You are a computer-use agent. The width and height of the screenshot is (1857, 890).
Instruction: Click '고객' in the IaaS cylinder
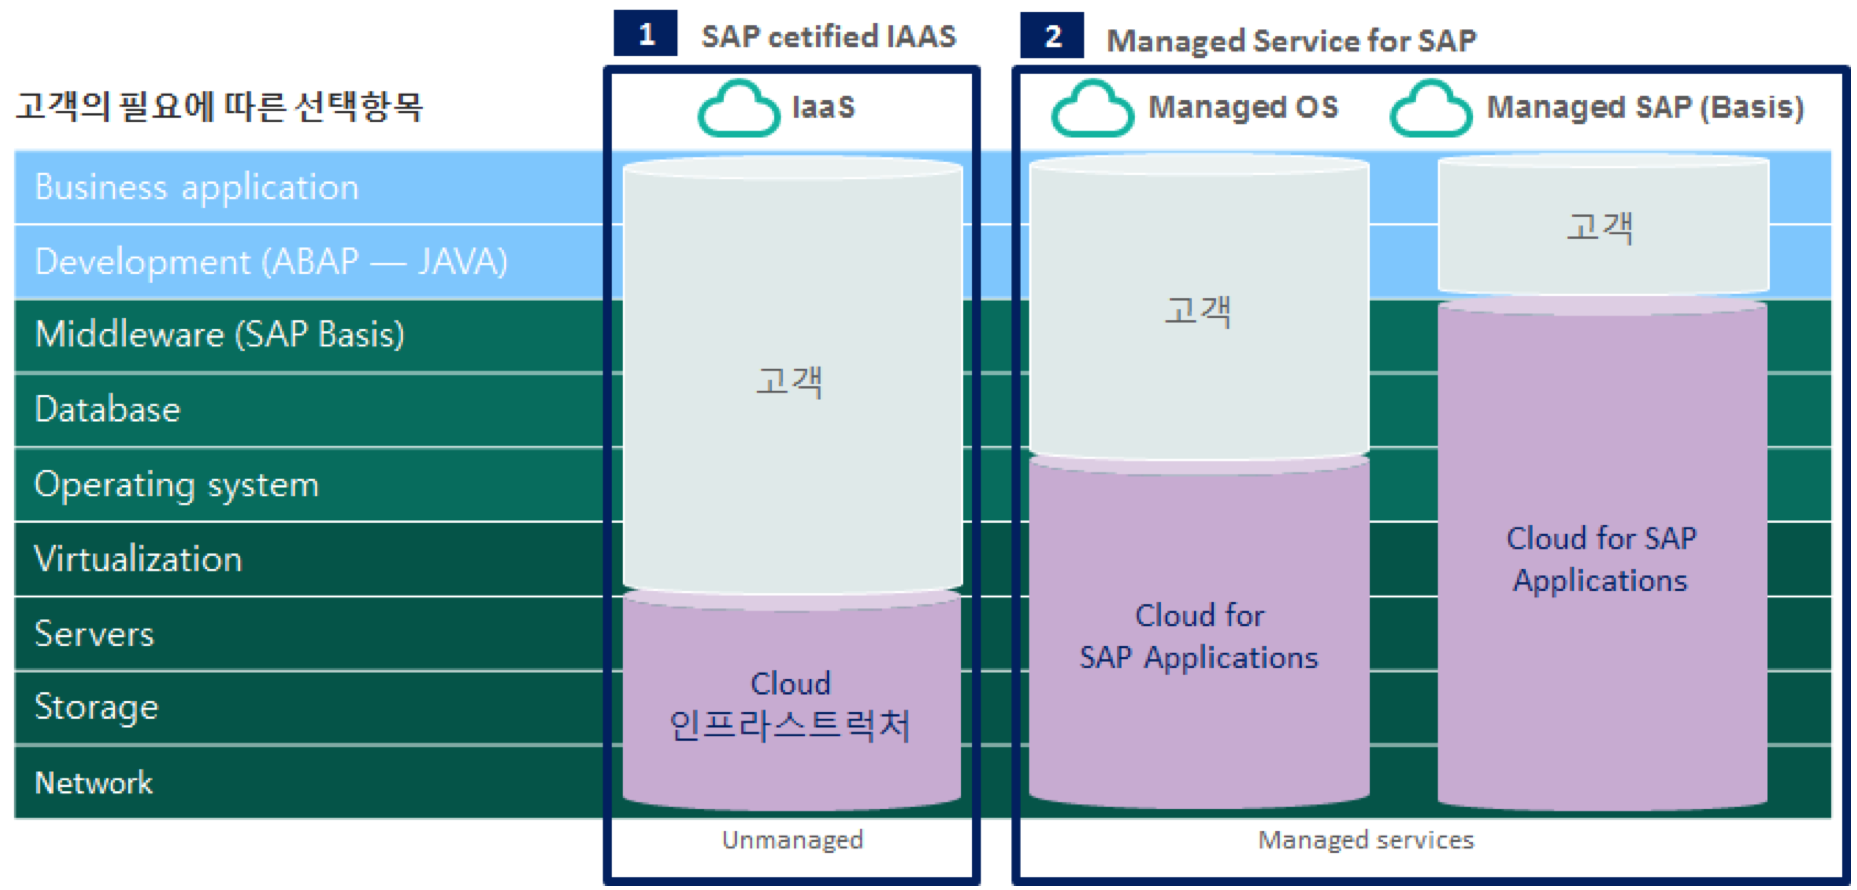789,381
